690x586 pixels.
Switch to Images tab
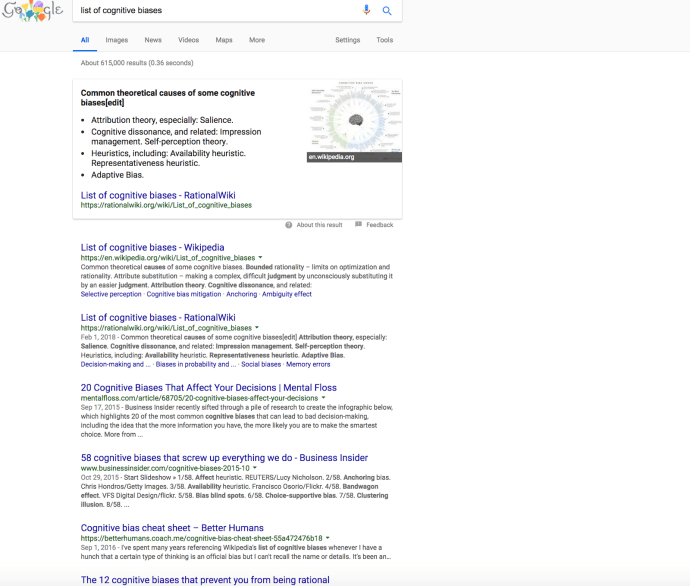[x=117, y=40]
